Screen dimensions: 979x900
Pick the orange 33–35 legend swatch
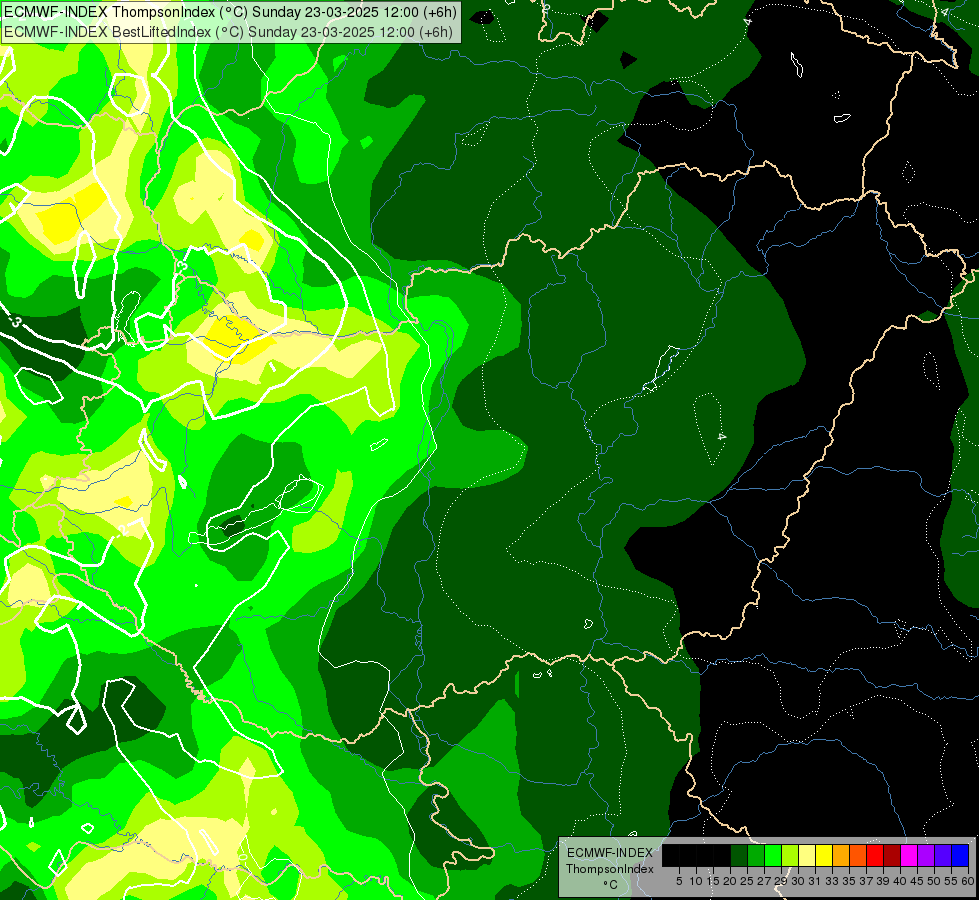point(841,855)
